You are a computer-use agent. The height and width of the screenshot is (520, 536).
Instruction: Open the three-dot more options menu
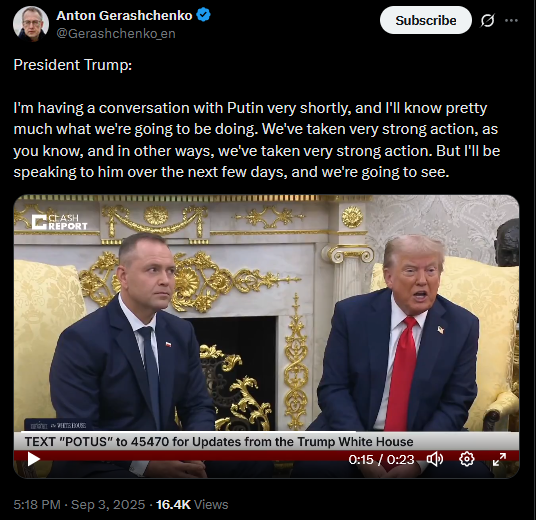click(511, 21)
